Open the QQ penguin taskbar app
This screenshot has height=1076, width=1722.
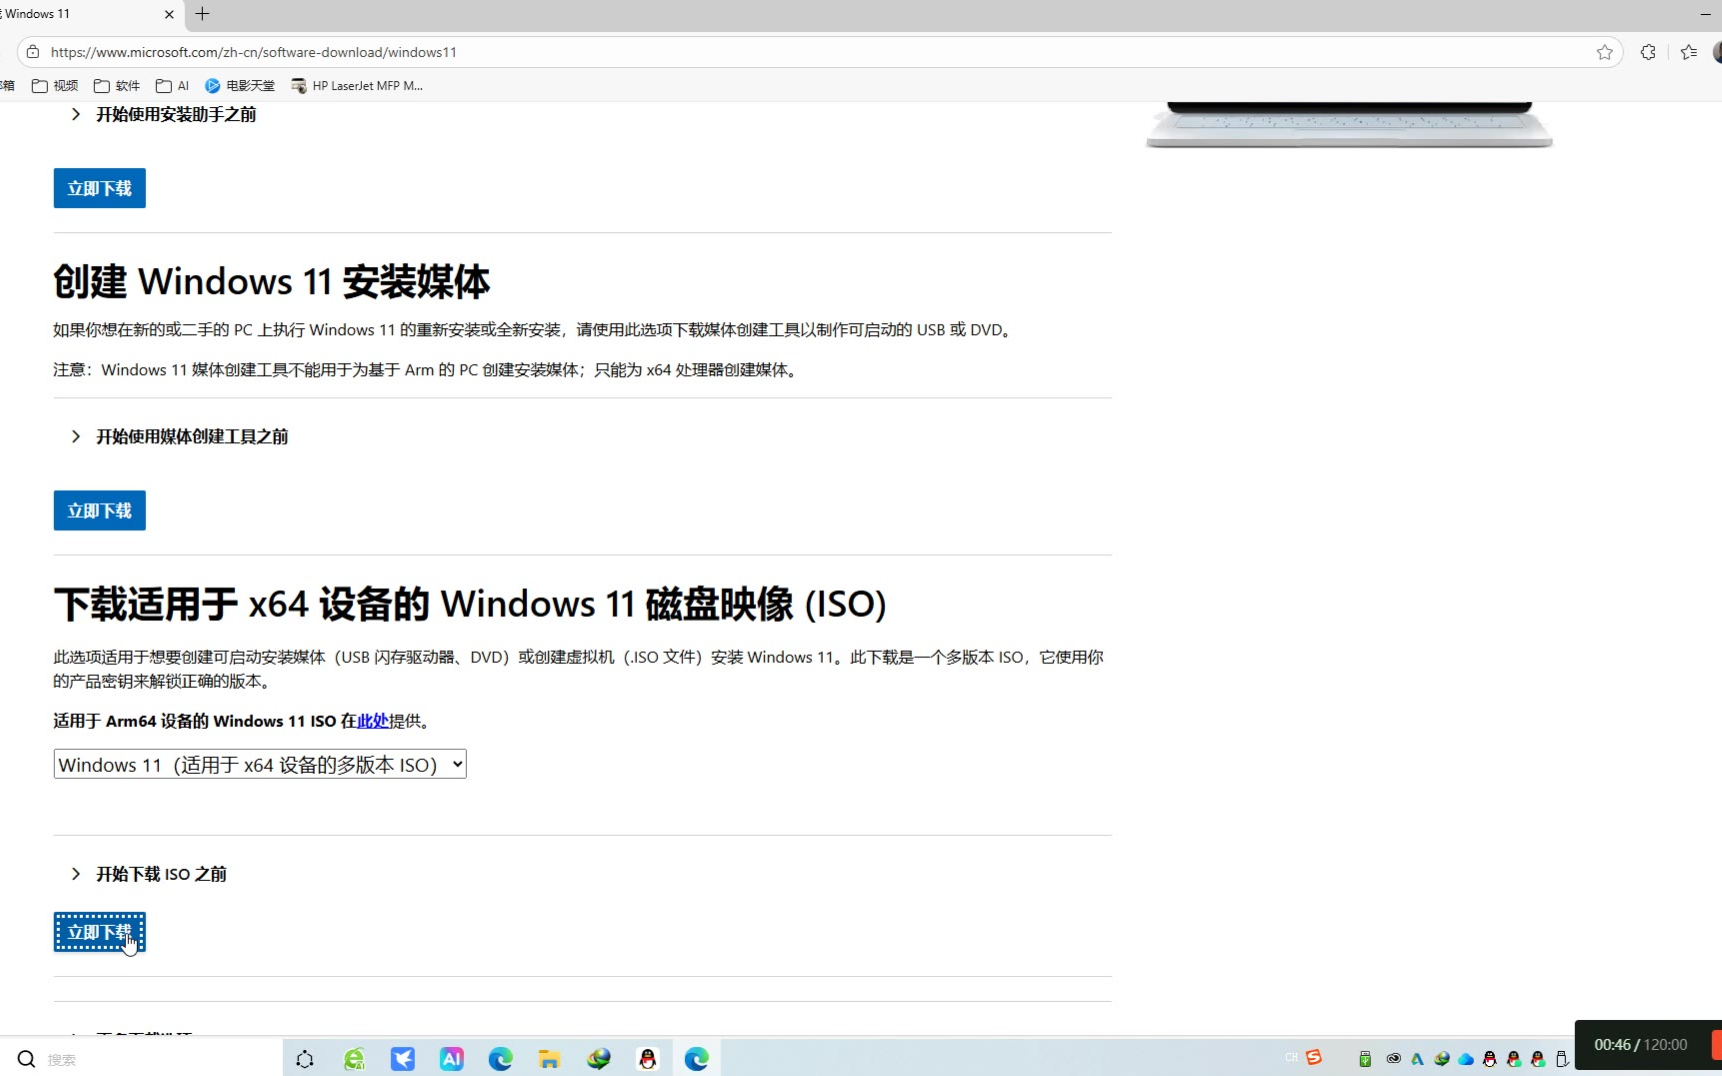(x=648, y=1059)
